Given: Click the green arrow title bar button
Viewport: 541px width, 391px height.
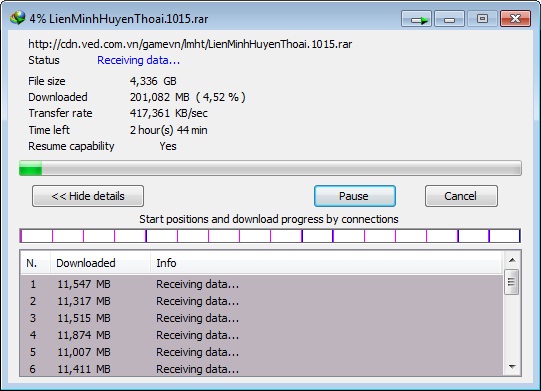Looking at the screenshot, I should click(x=416, y=18).
